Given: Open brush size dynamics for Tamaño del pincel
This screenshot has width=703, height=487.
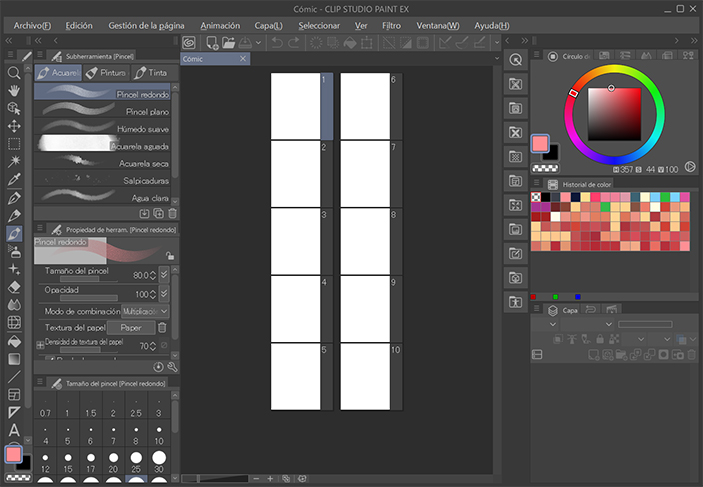Looking at the screenshot, I should click(164, 275).
